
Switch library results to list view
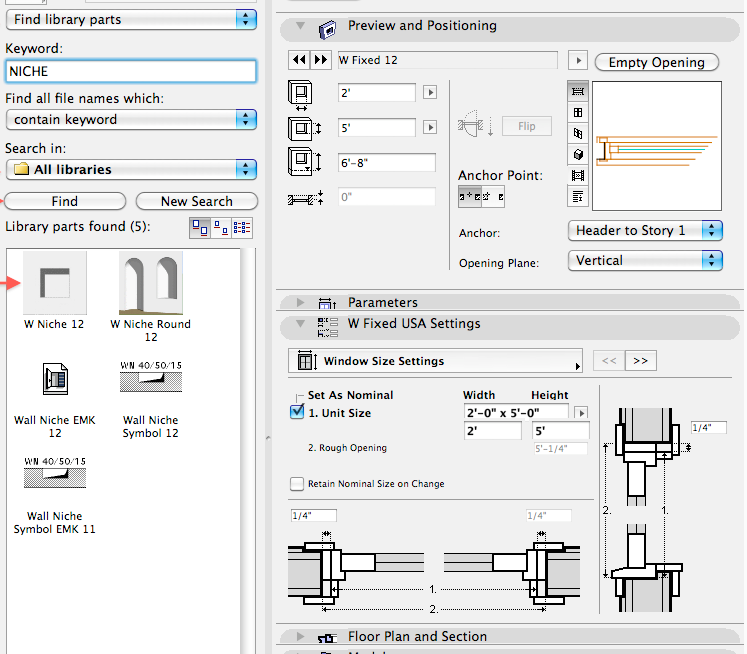tap(243, 227)
